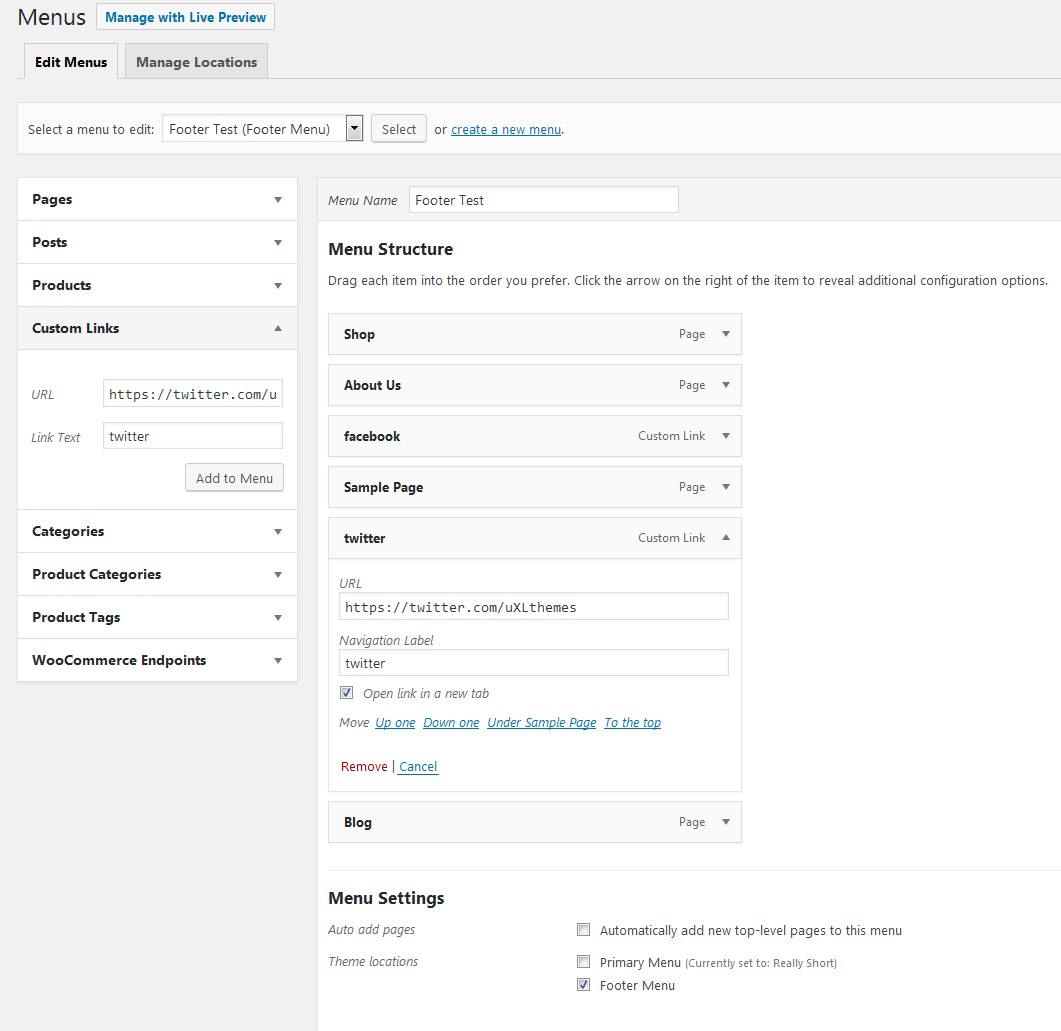This screenshot has height=1031, width=1061.
Task: Expand the Blog menu item options
Action: pyautogui.click(x=726, y=822)
